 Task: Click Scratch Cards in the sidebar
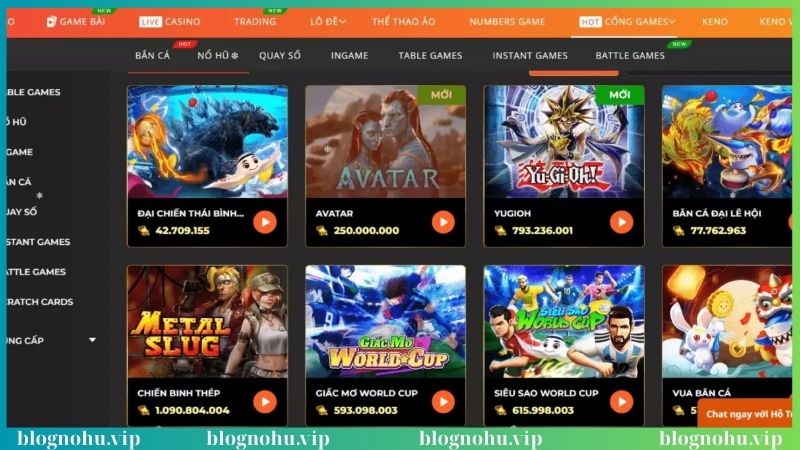click(x=40, y=302)
